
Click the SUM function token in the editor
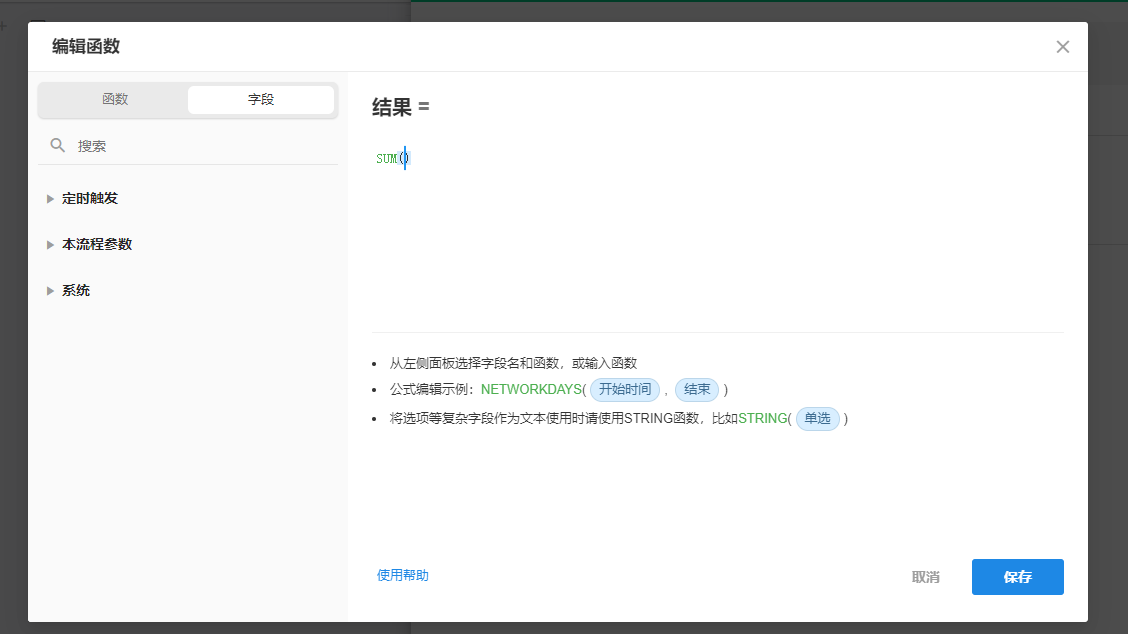tap(385, 157)
